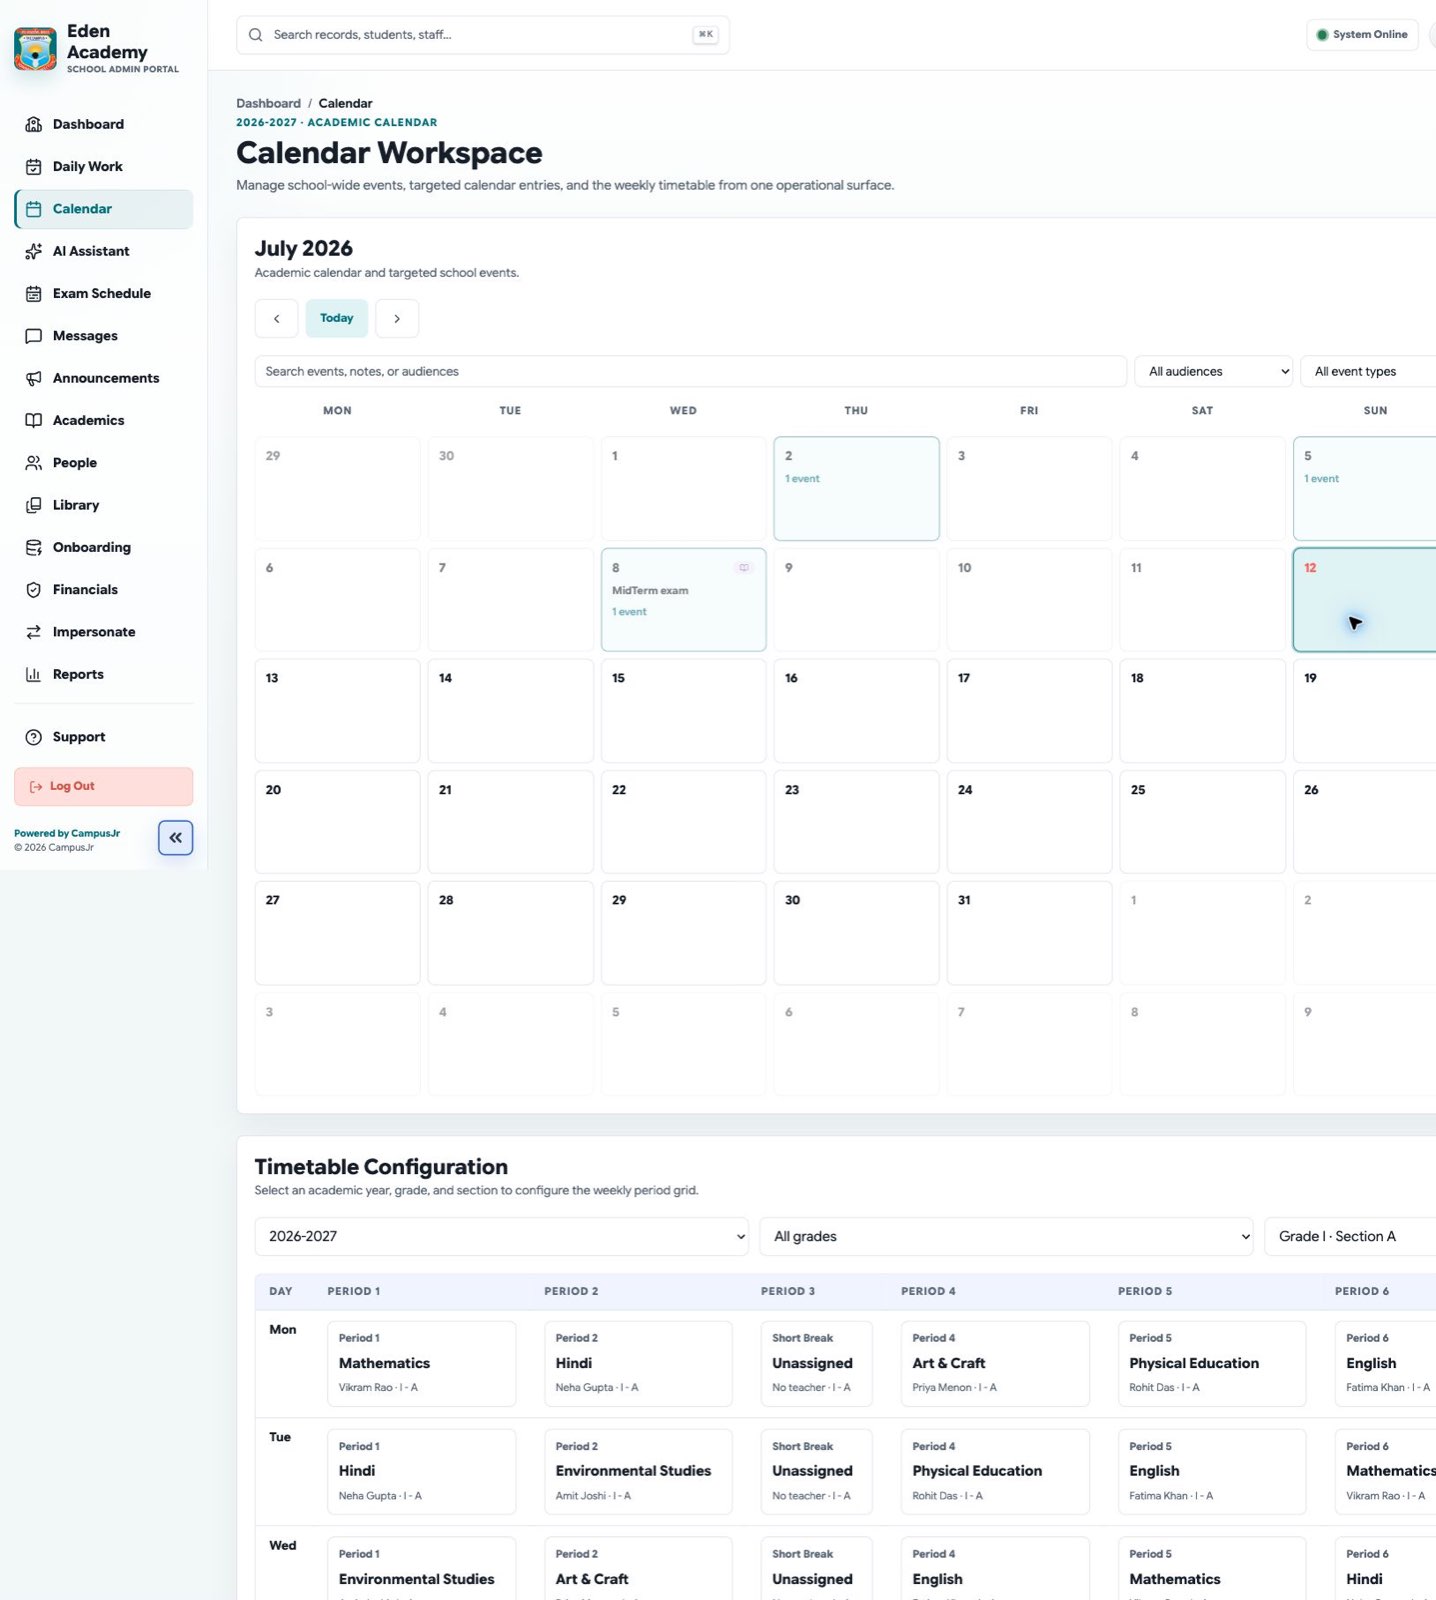This screenshot has width=1436, height=1600.
Task: Click the Log Out arrow icon
Action: coord(36,787)
